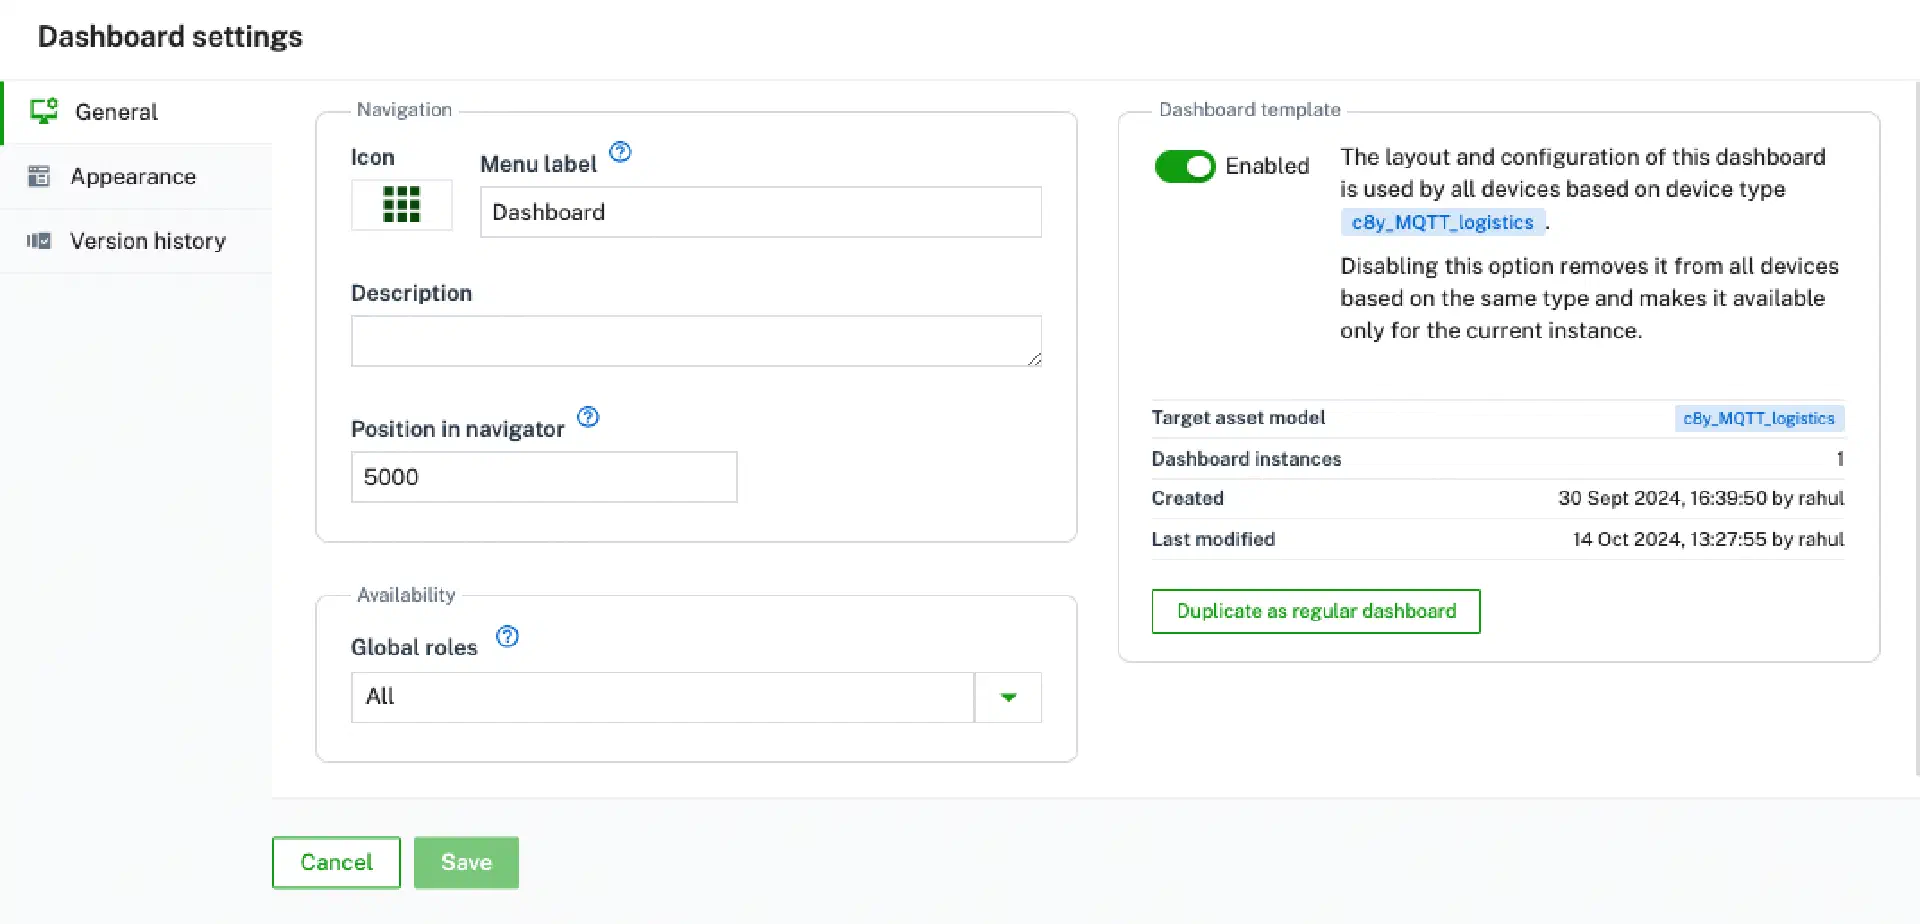This screenshot has width=1920, height=924.
Task: Click into the Description text area
Action: click(x=695, y=341)
